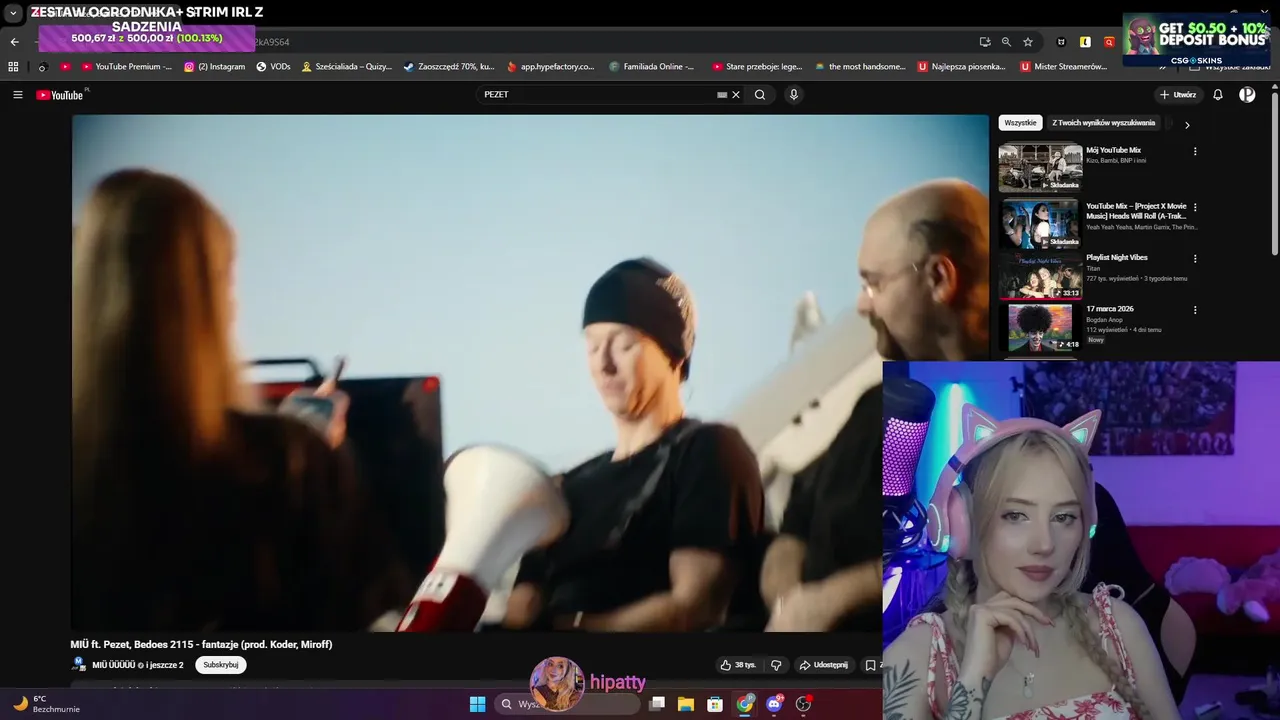The height and width of the screenshot is (720, 1280).
Task: Bookmark this page with the star icon
Action: pyautogui.click(x=1028, y=42)
